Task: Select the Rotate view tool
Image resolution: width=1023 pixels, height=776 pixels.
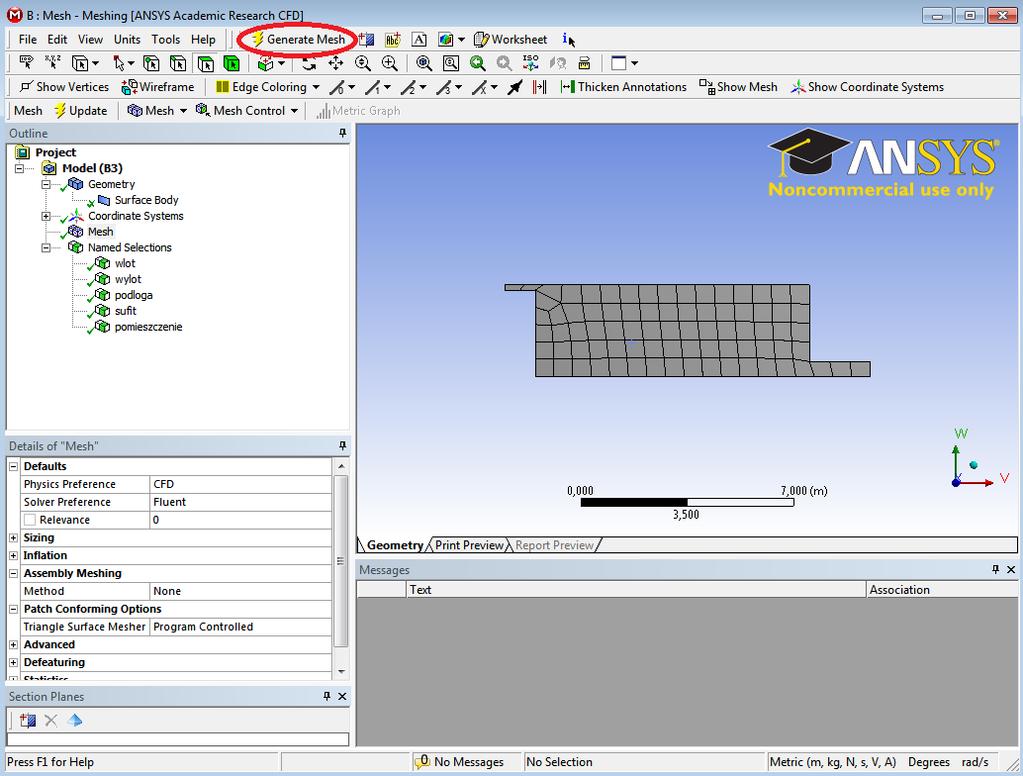Action: pos(309,63)
